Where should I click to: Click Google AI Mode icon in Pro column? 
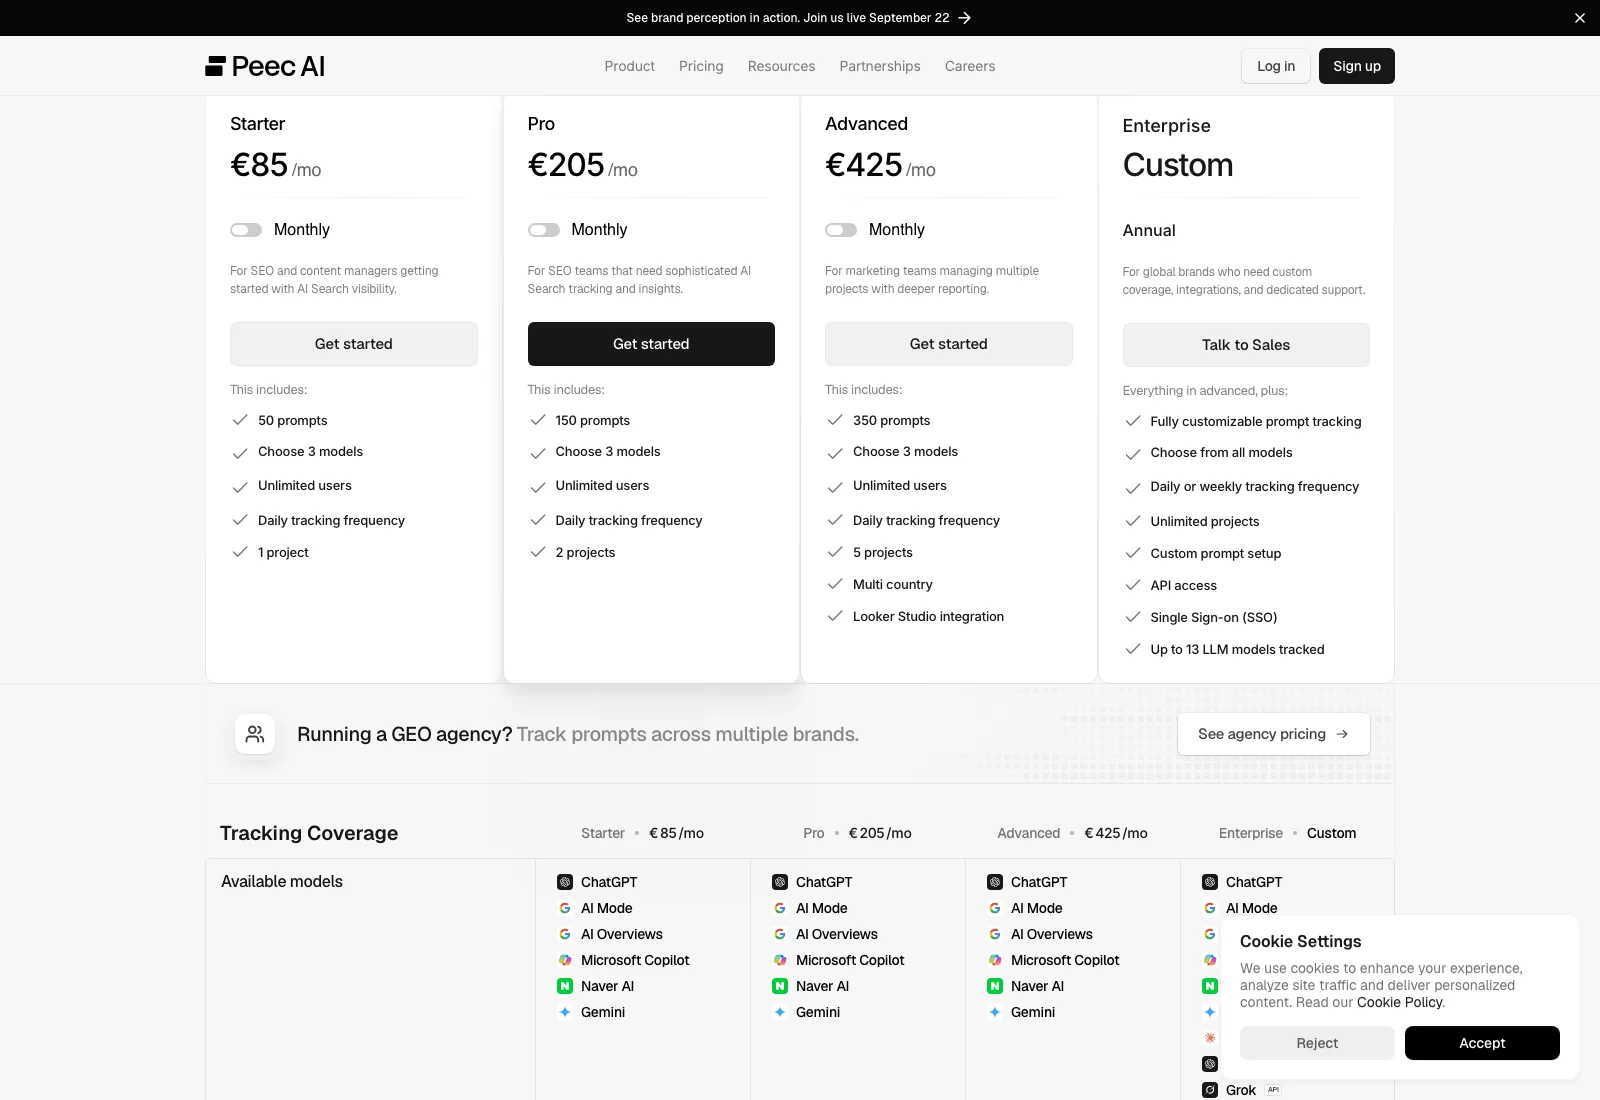(780, 908)
